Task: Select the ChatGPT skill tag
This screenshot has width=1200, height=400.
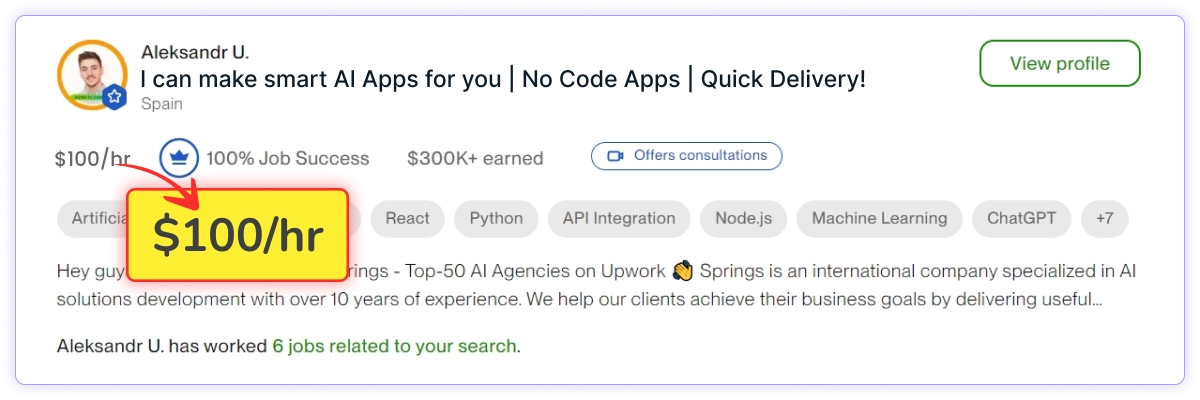Action: 1021,218
